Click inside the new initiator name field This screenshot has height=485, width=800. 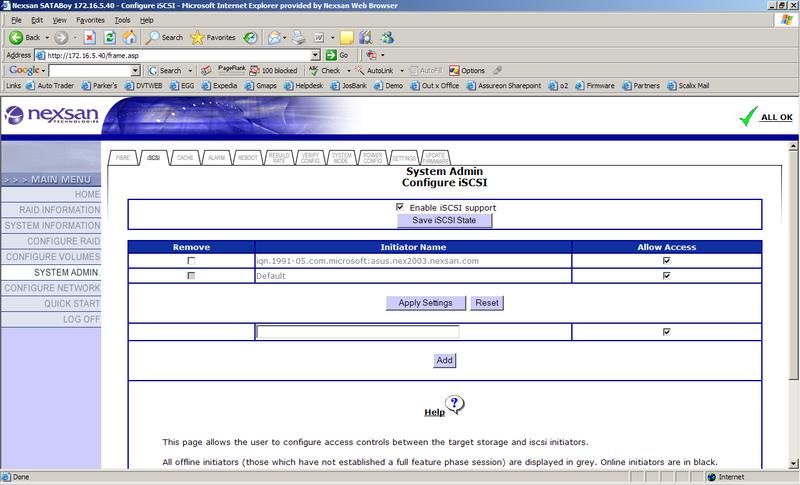[x=358, y=331]
